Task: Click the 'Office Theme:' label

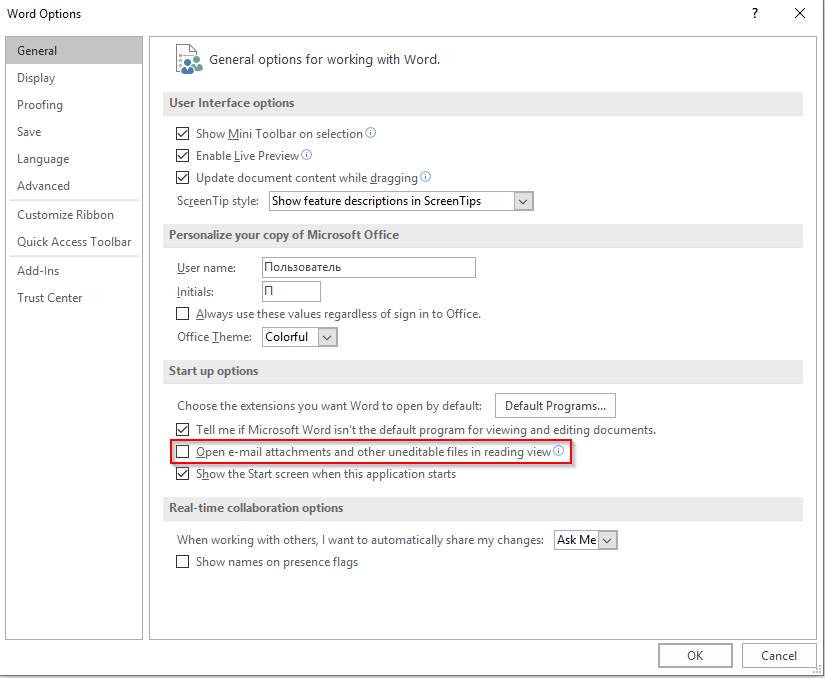Action: pos(214,337)
